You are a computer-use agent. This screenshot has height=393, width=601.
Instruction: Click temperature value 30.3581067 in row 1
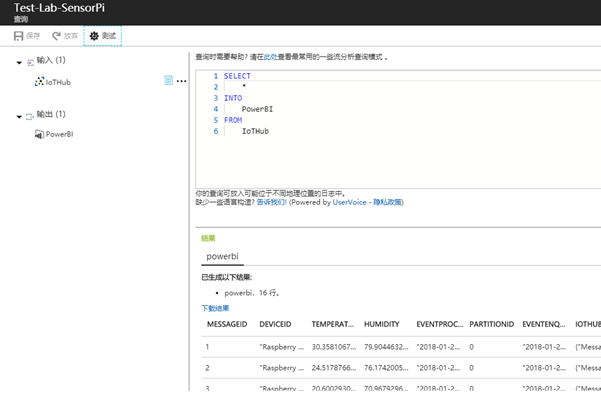(x=334, y=347)
